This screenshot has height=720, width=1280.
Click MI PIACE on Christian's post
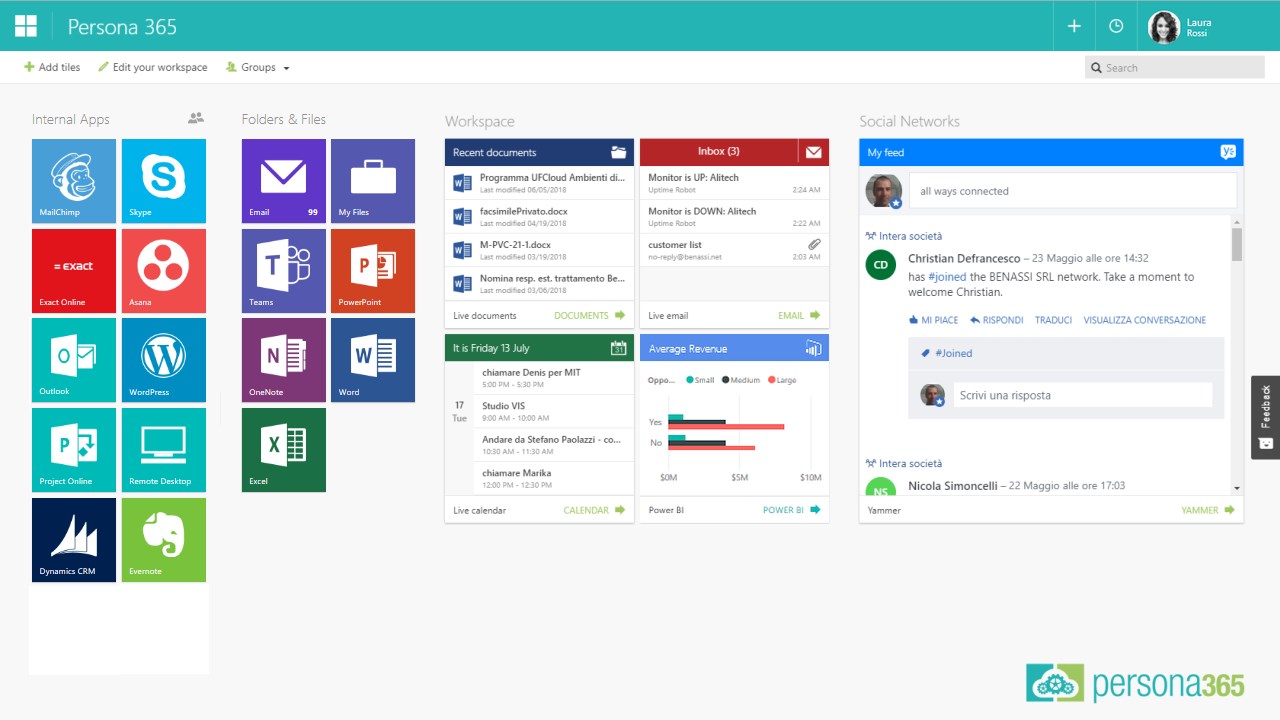coord(933,320)
